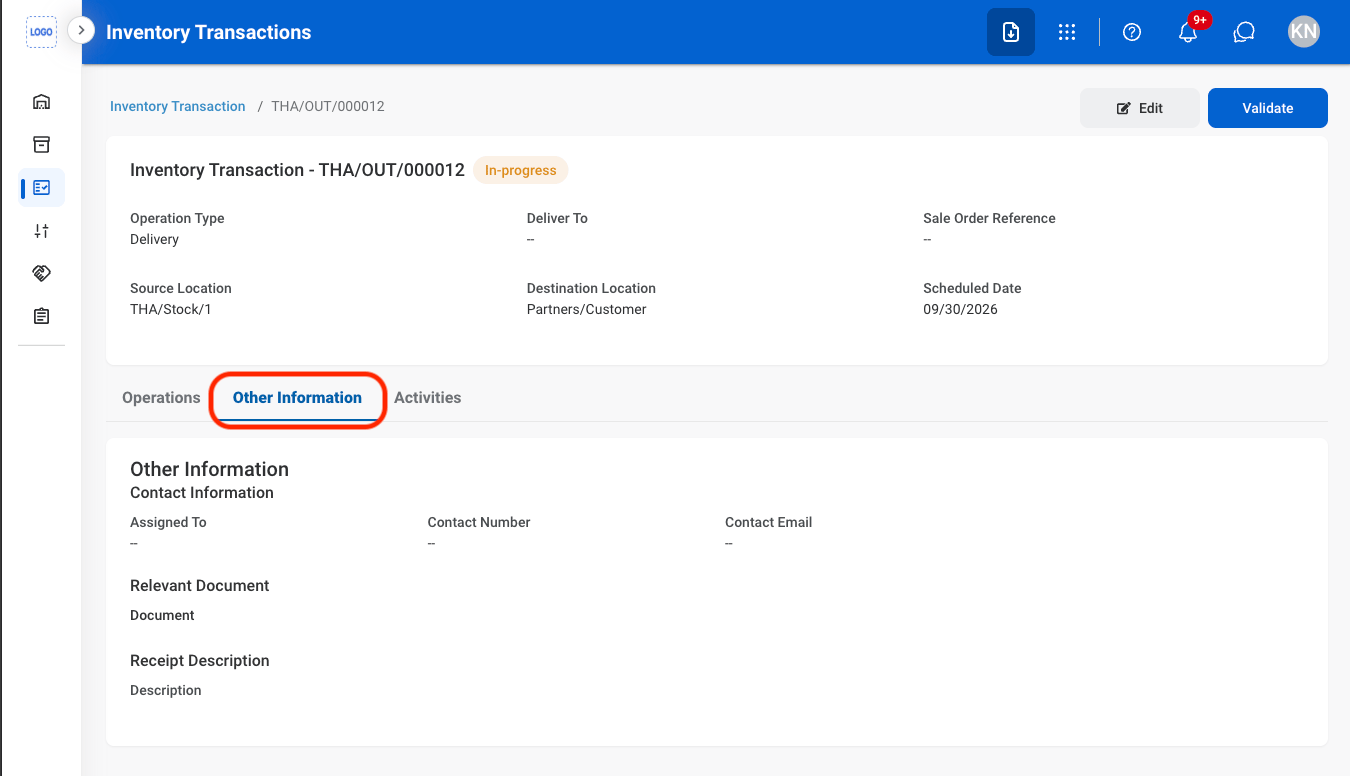
Task: Go back to Inventory Transaction breadcrumb link
Action: point(178,106)
